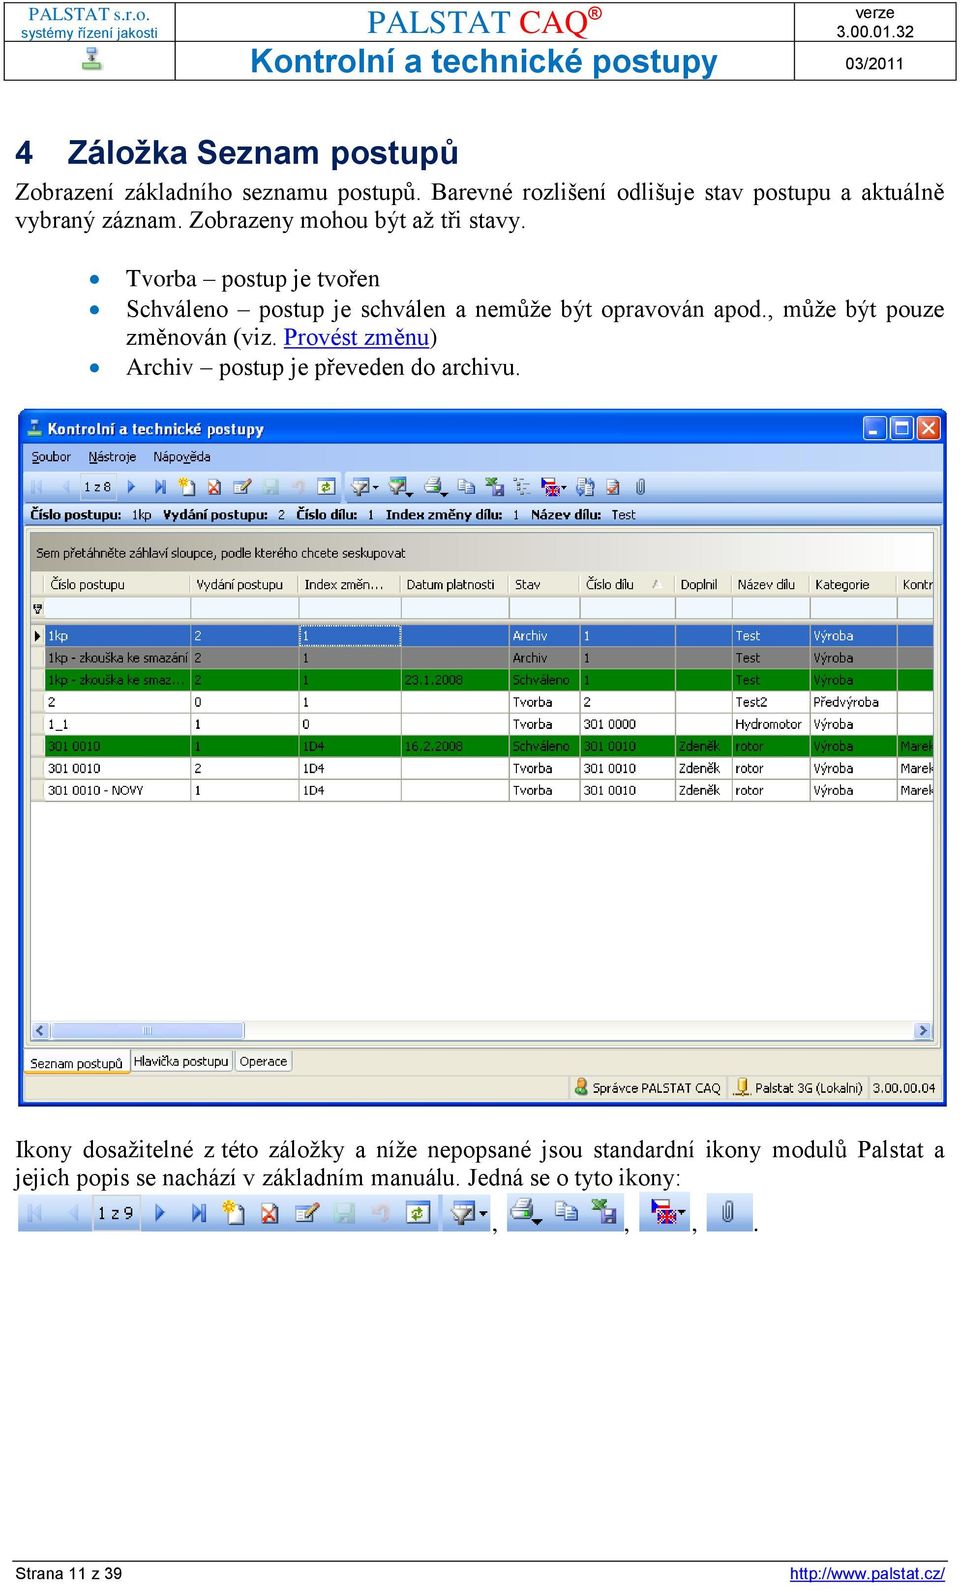Click paperclip attachment icon in window toolbar

[x=640, y=487]
